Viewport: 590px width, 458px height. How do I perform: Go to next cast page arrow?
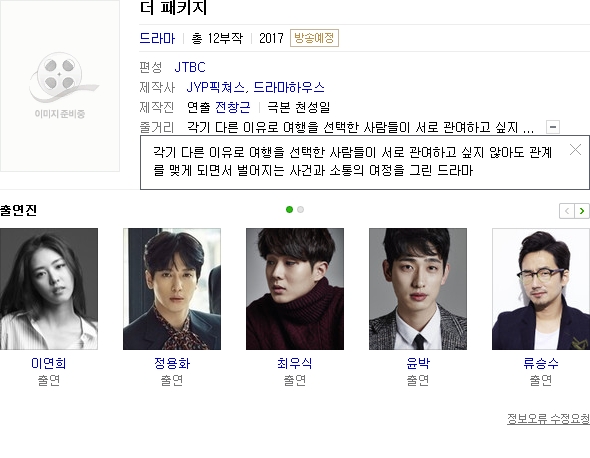(582, 211)
